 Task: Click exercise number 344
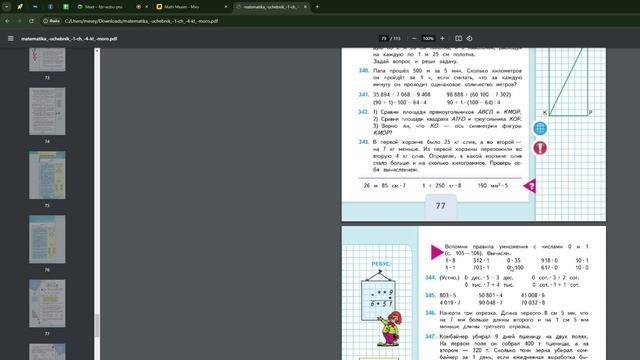pos(430,278)
